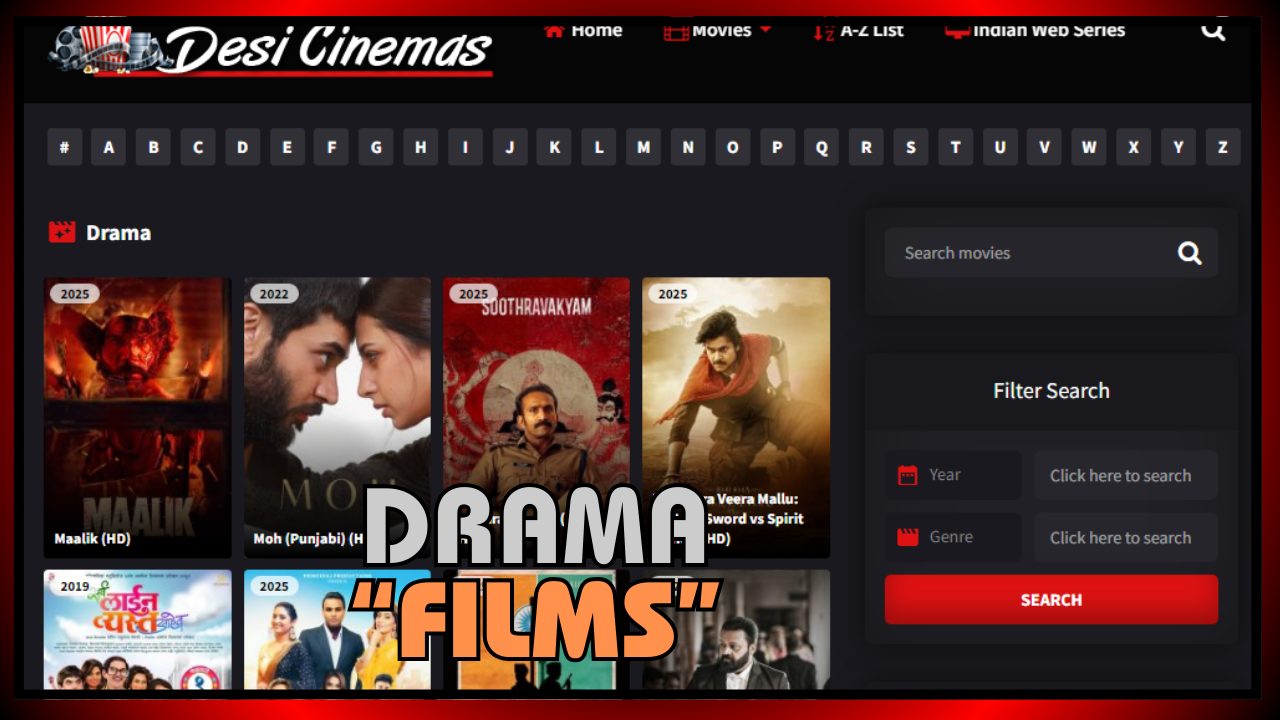Filter movies by letter Z
1280x720 pixels.
click(x=1222, y=147)
